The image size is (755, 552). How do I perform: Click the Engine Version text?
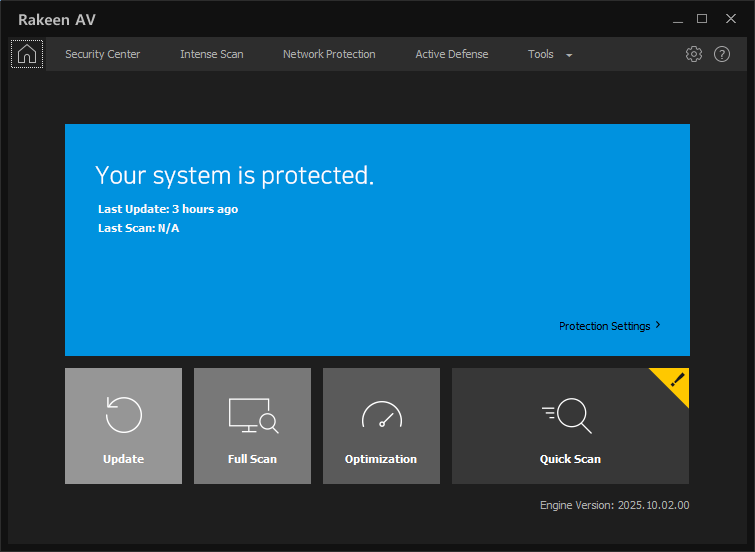point(614,505)
